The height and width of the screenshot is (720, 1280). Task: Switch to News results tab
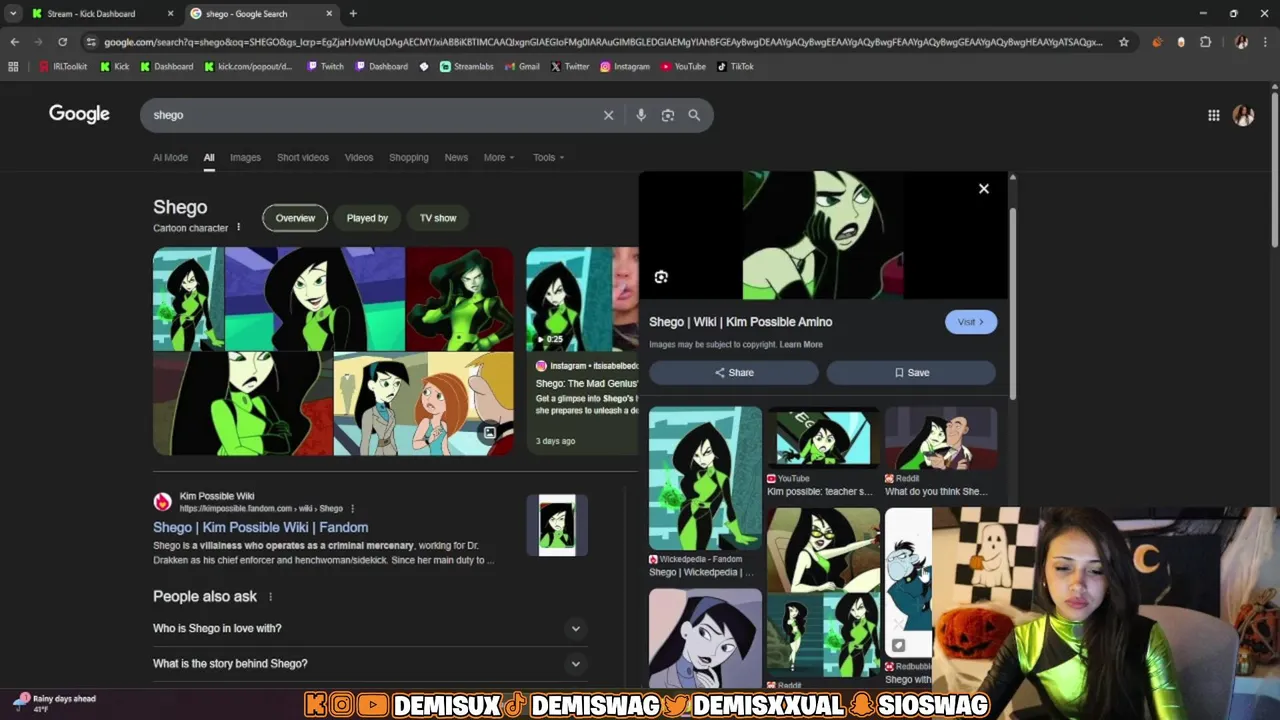point(456,157)
